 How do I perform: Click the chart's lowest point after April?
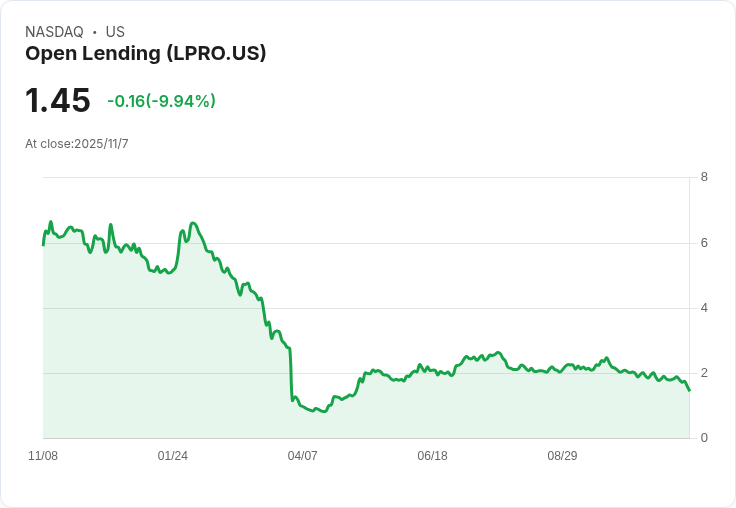coord(324,411)
